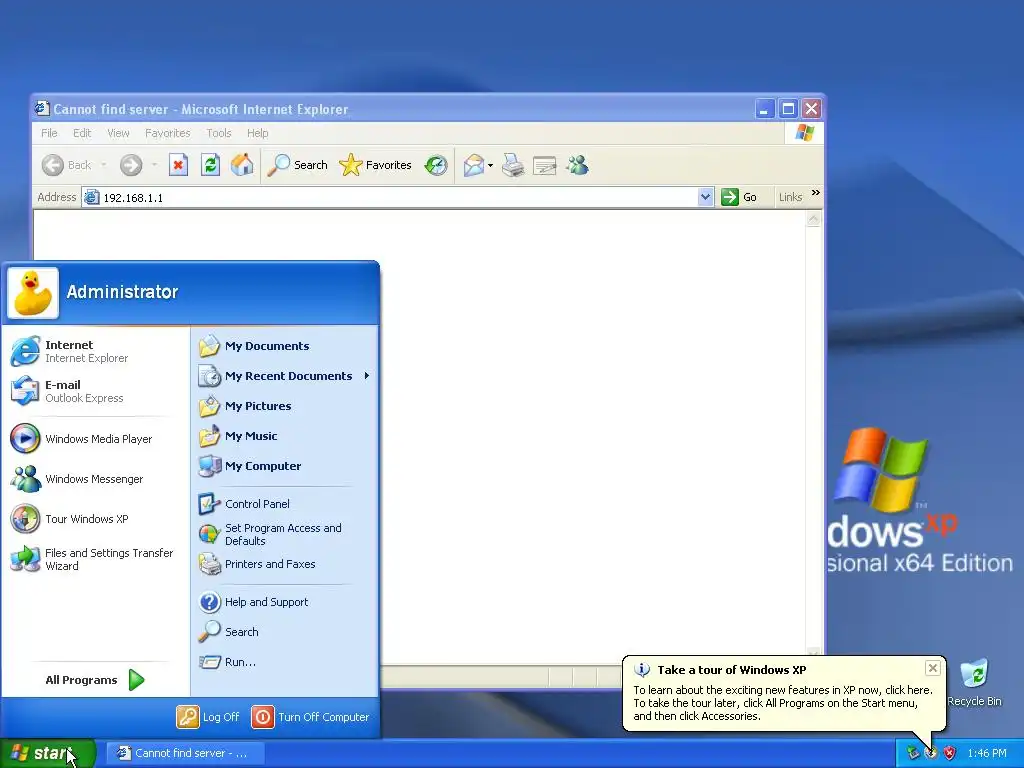Click Turn Off Computer button
Image resolution: width=1024 pixels, height=768 pixels.
[311, 717]
